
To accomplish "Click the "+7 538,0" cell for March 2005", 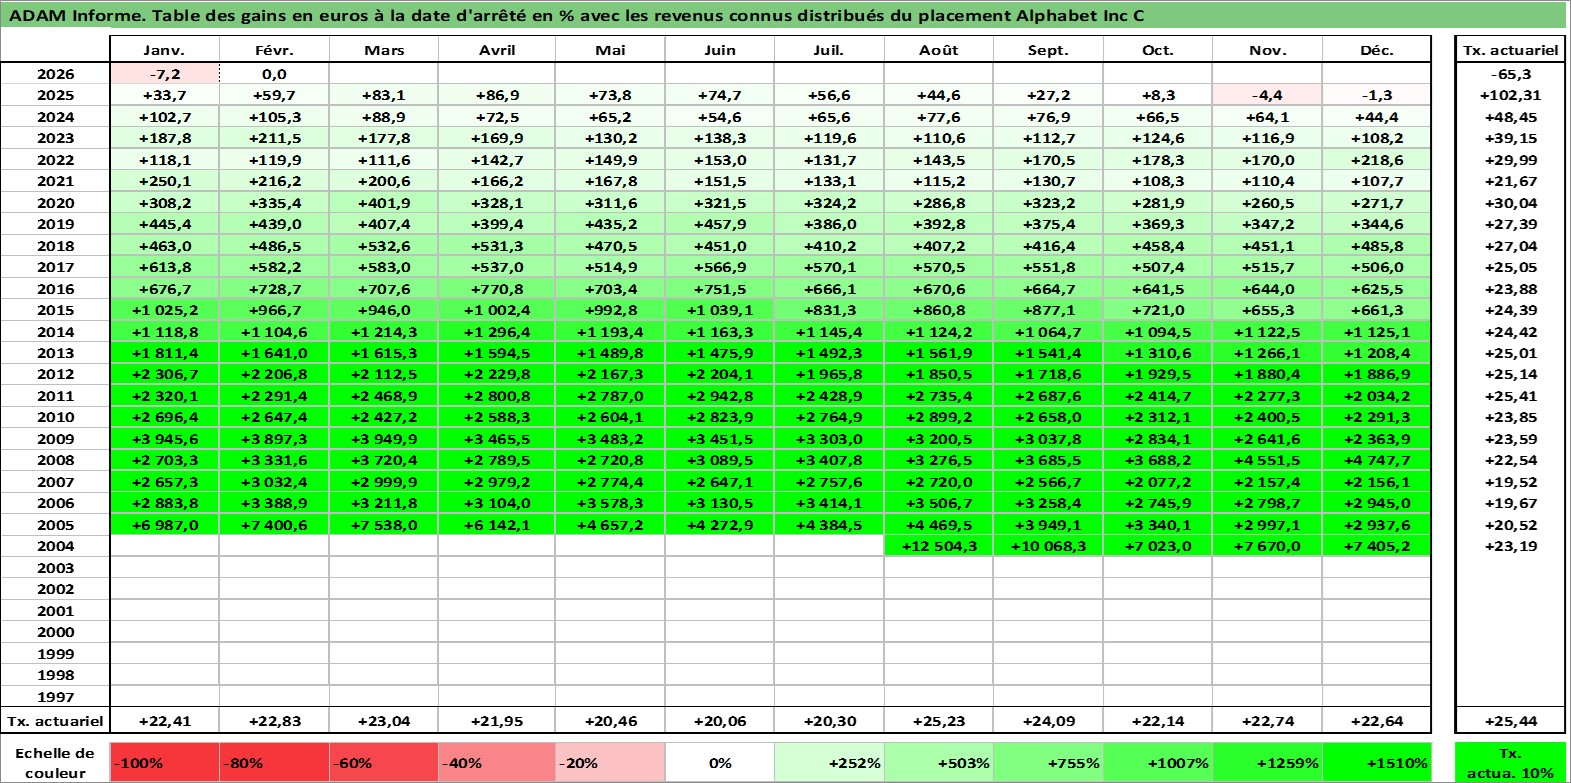I will pos(384,525).
